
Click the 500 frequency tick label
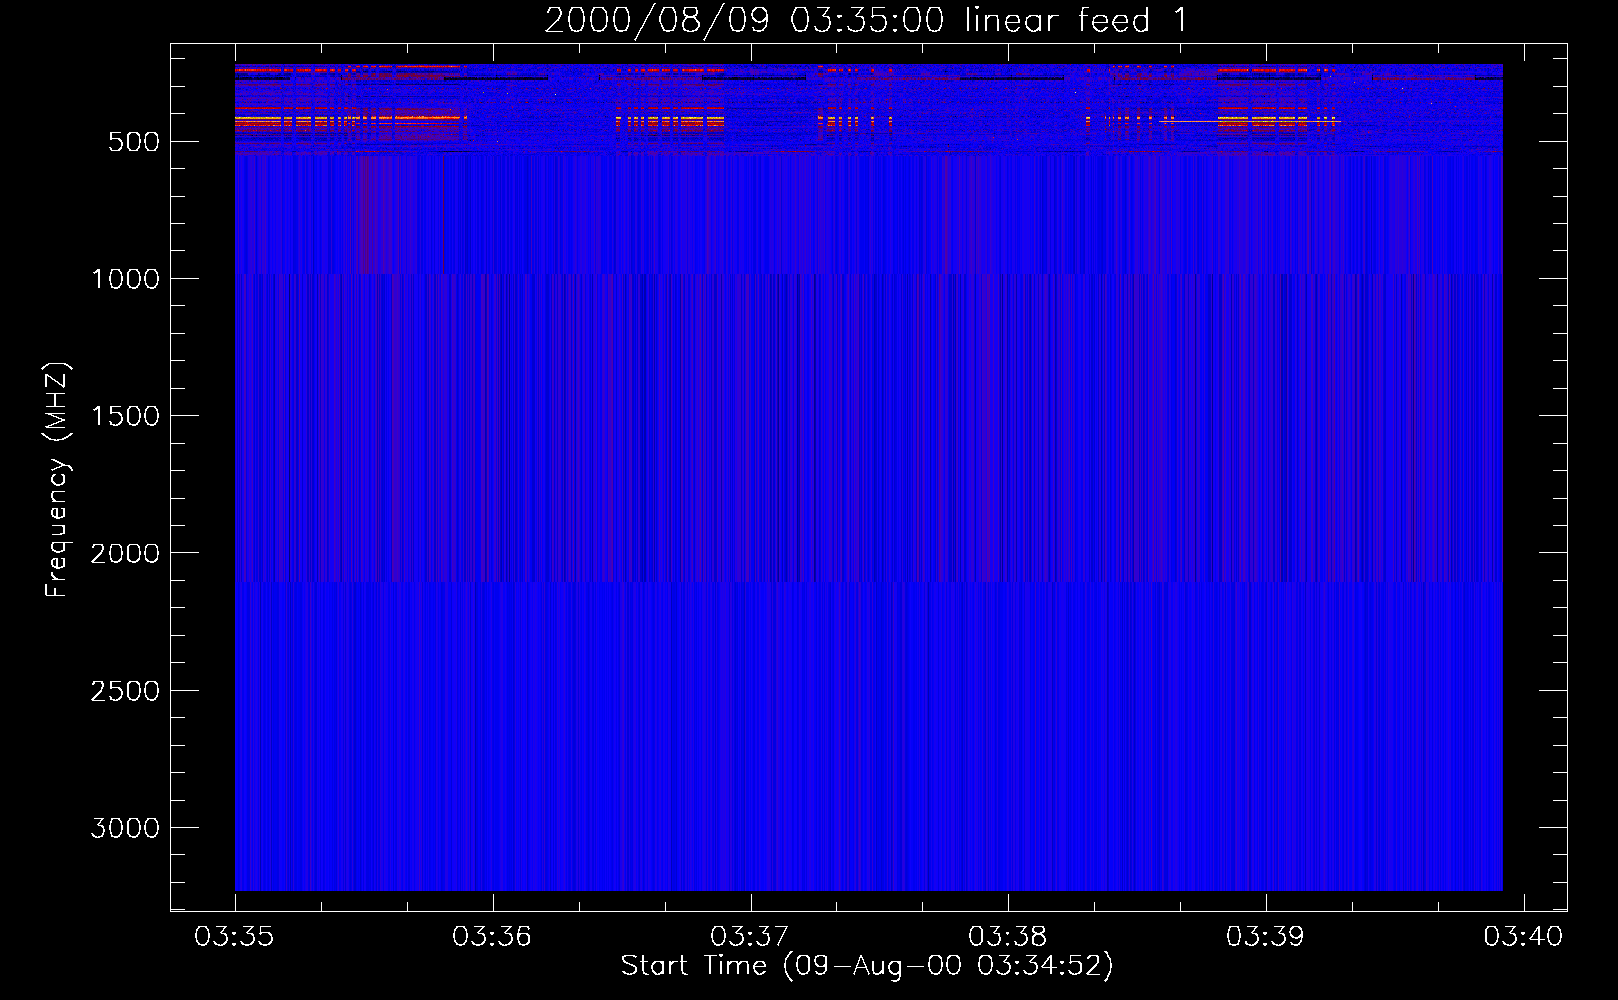coord(134,142)
